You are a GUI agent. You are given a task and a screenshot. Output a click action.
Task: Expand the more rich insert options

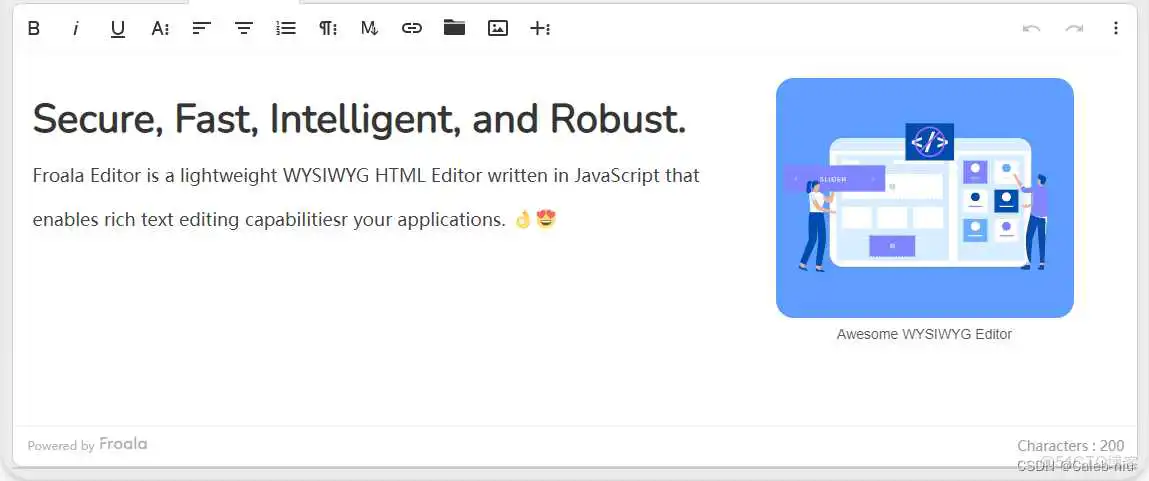click(x=540, y=28)
